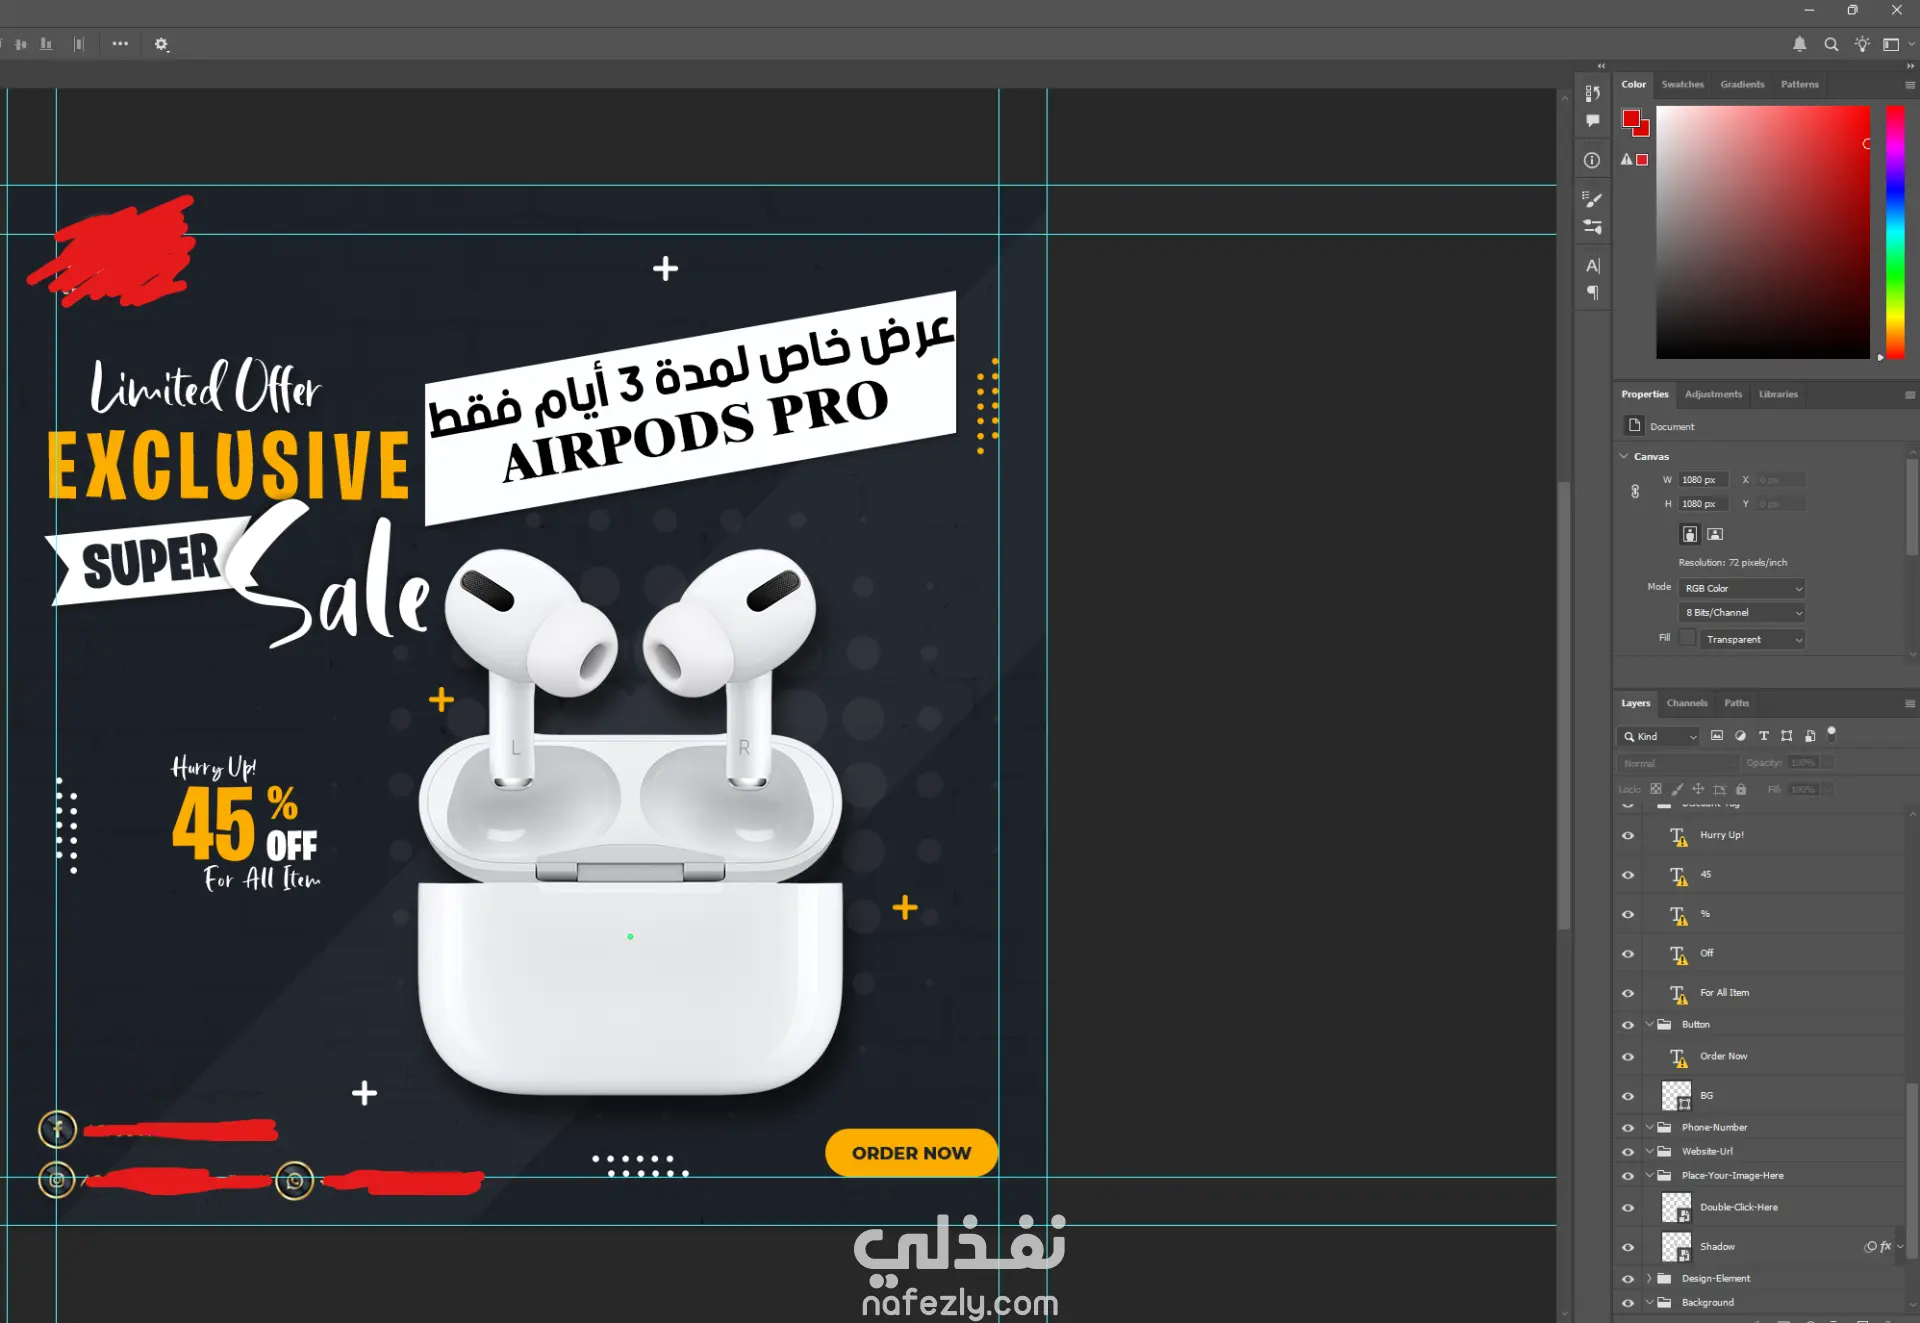Click lock all padlock icon
Image resolution: width=1920 pixels, height=1323 pixels.
tap(1741, 789)
